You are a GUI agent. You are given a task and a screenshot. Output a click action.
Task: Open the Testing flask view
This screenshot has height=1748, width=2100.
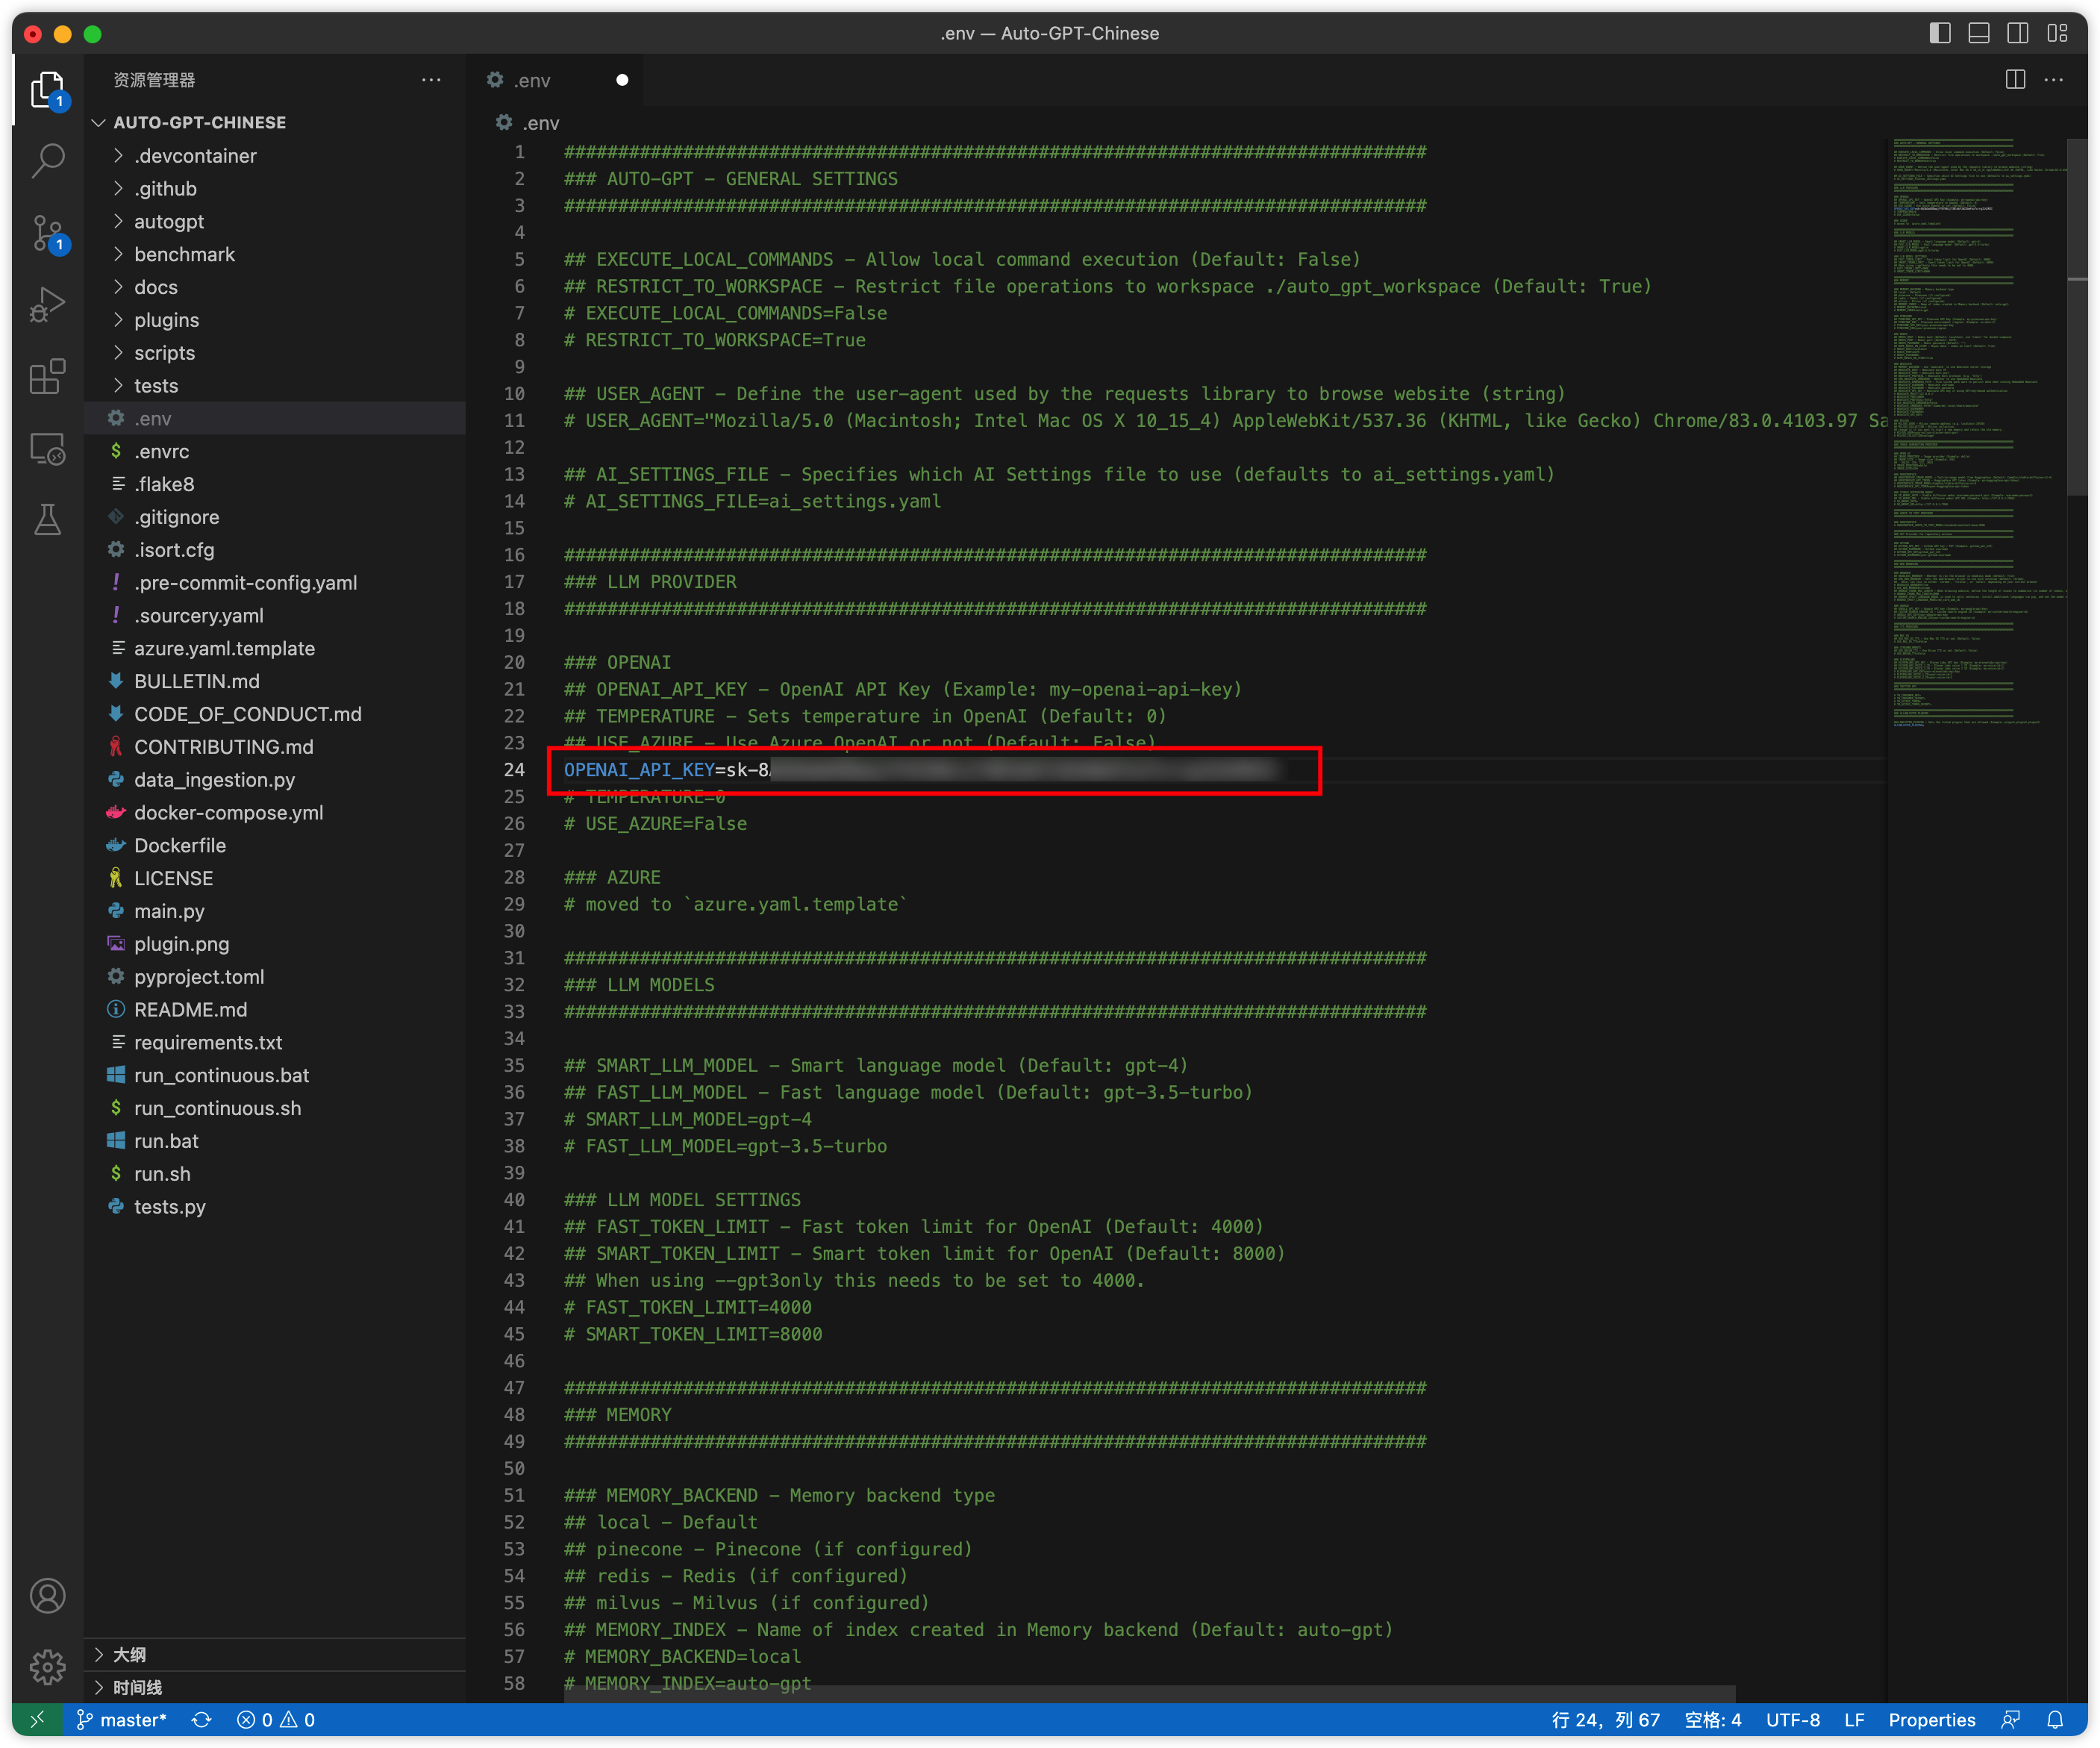(47, 520)
